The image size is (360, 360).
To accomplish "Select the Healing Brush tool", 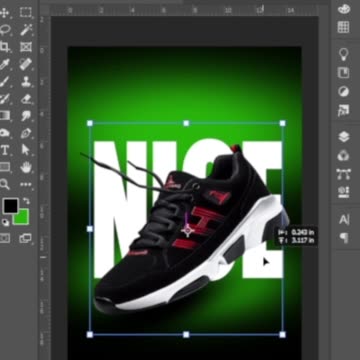I will tap(26, 64).
